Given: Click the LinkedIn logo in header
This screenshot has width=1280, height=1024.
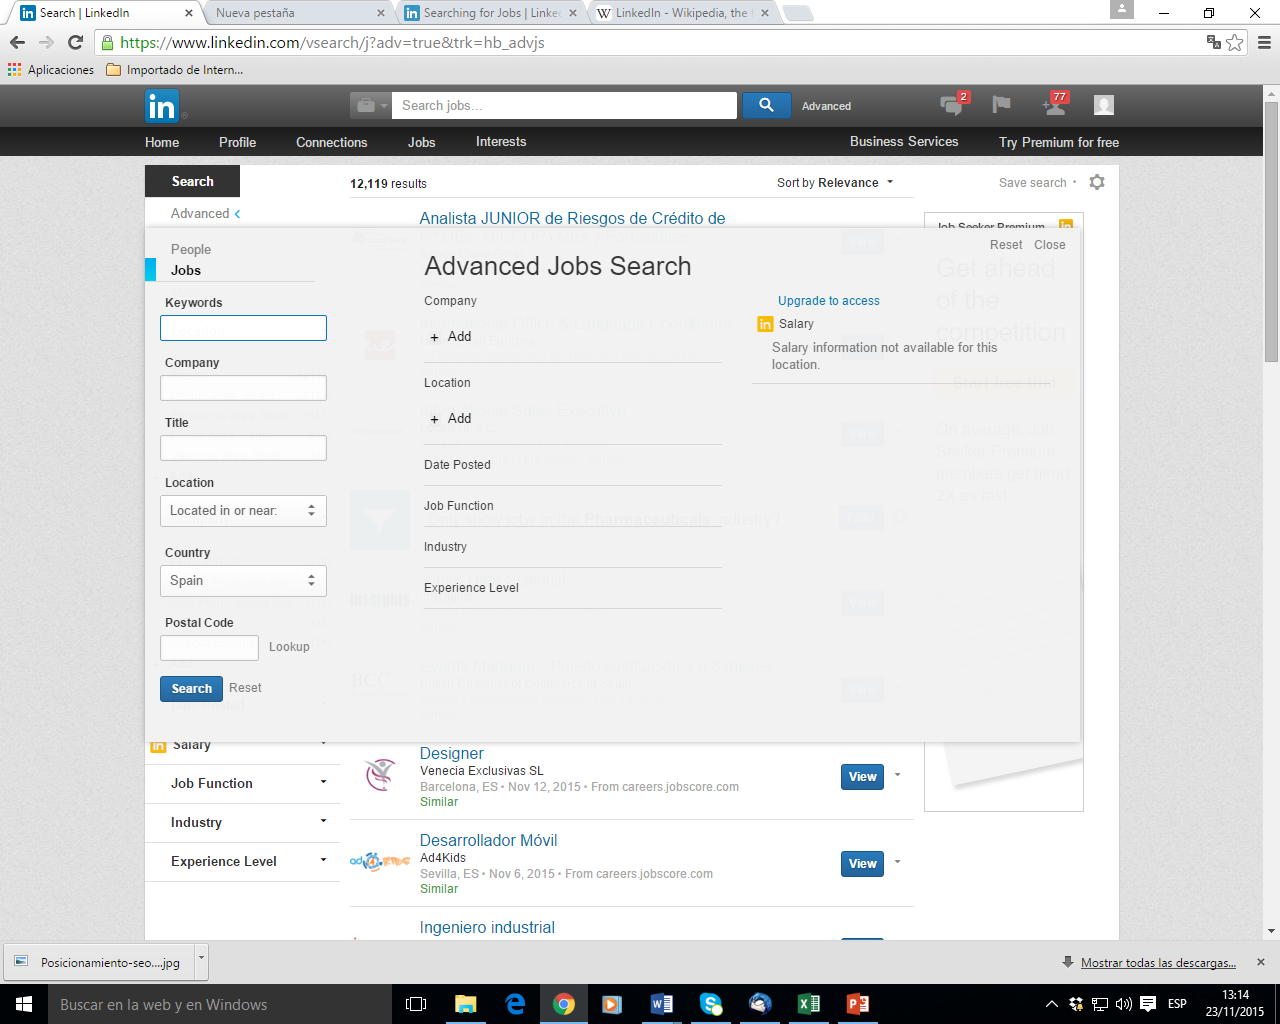Looking at the screenshot, I should coord(162,106).
